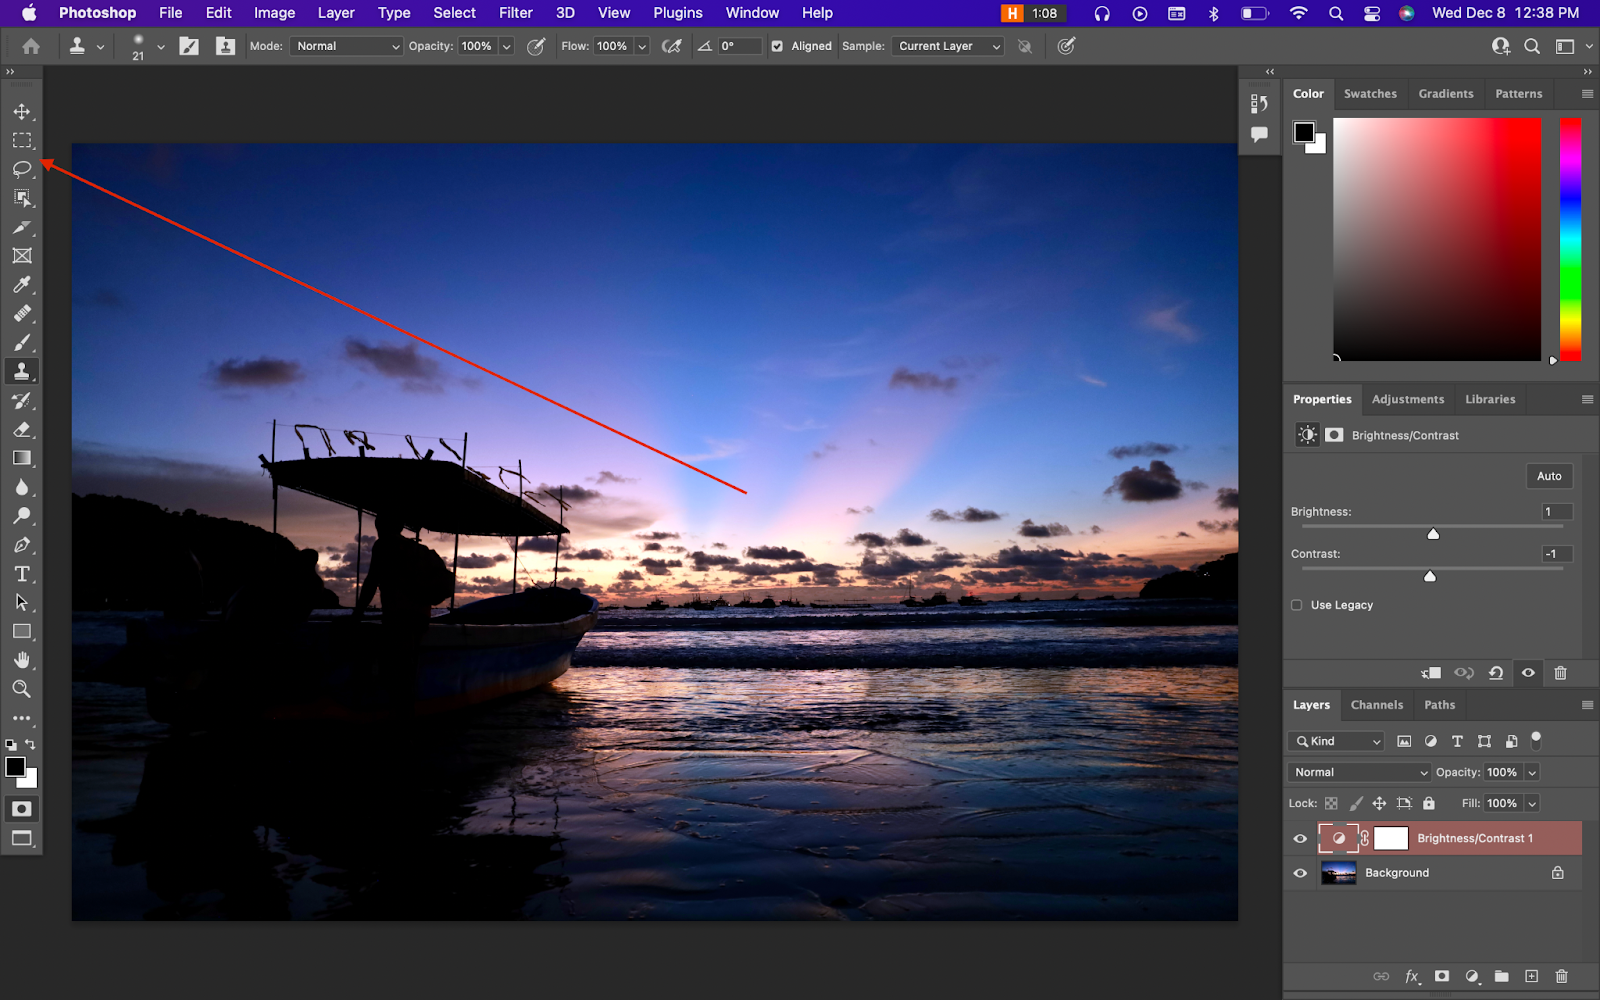Delete the adjustment layer with Properties trash icon
This screenshot has width=1600, height=1000.
click(1560, 673)
